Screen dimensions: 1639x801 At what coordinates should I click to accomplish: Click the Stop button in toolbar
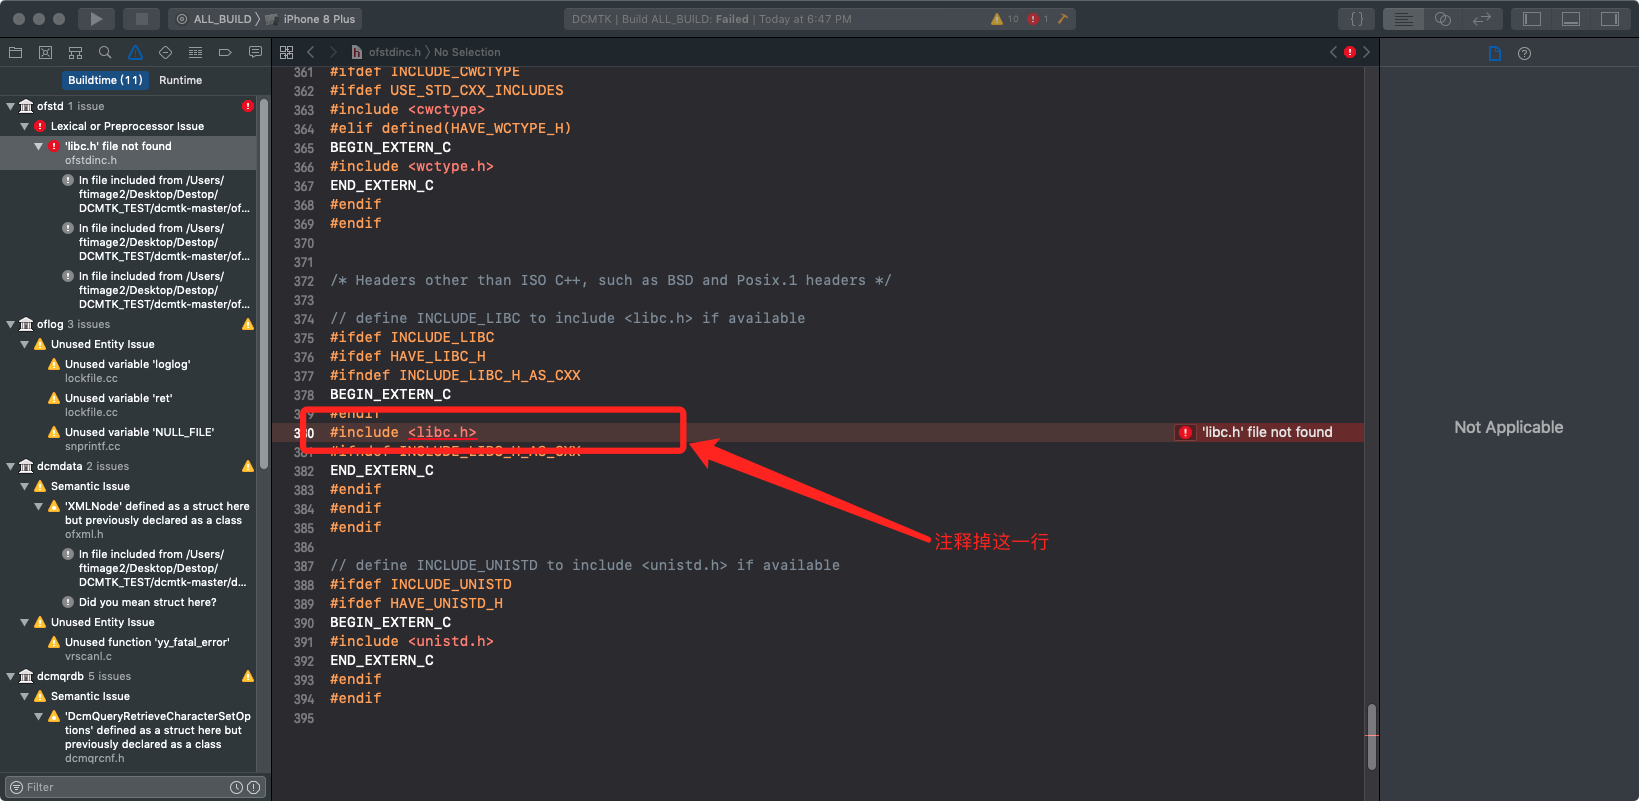[x=142, y=18]
